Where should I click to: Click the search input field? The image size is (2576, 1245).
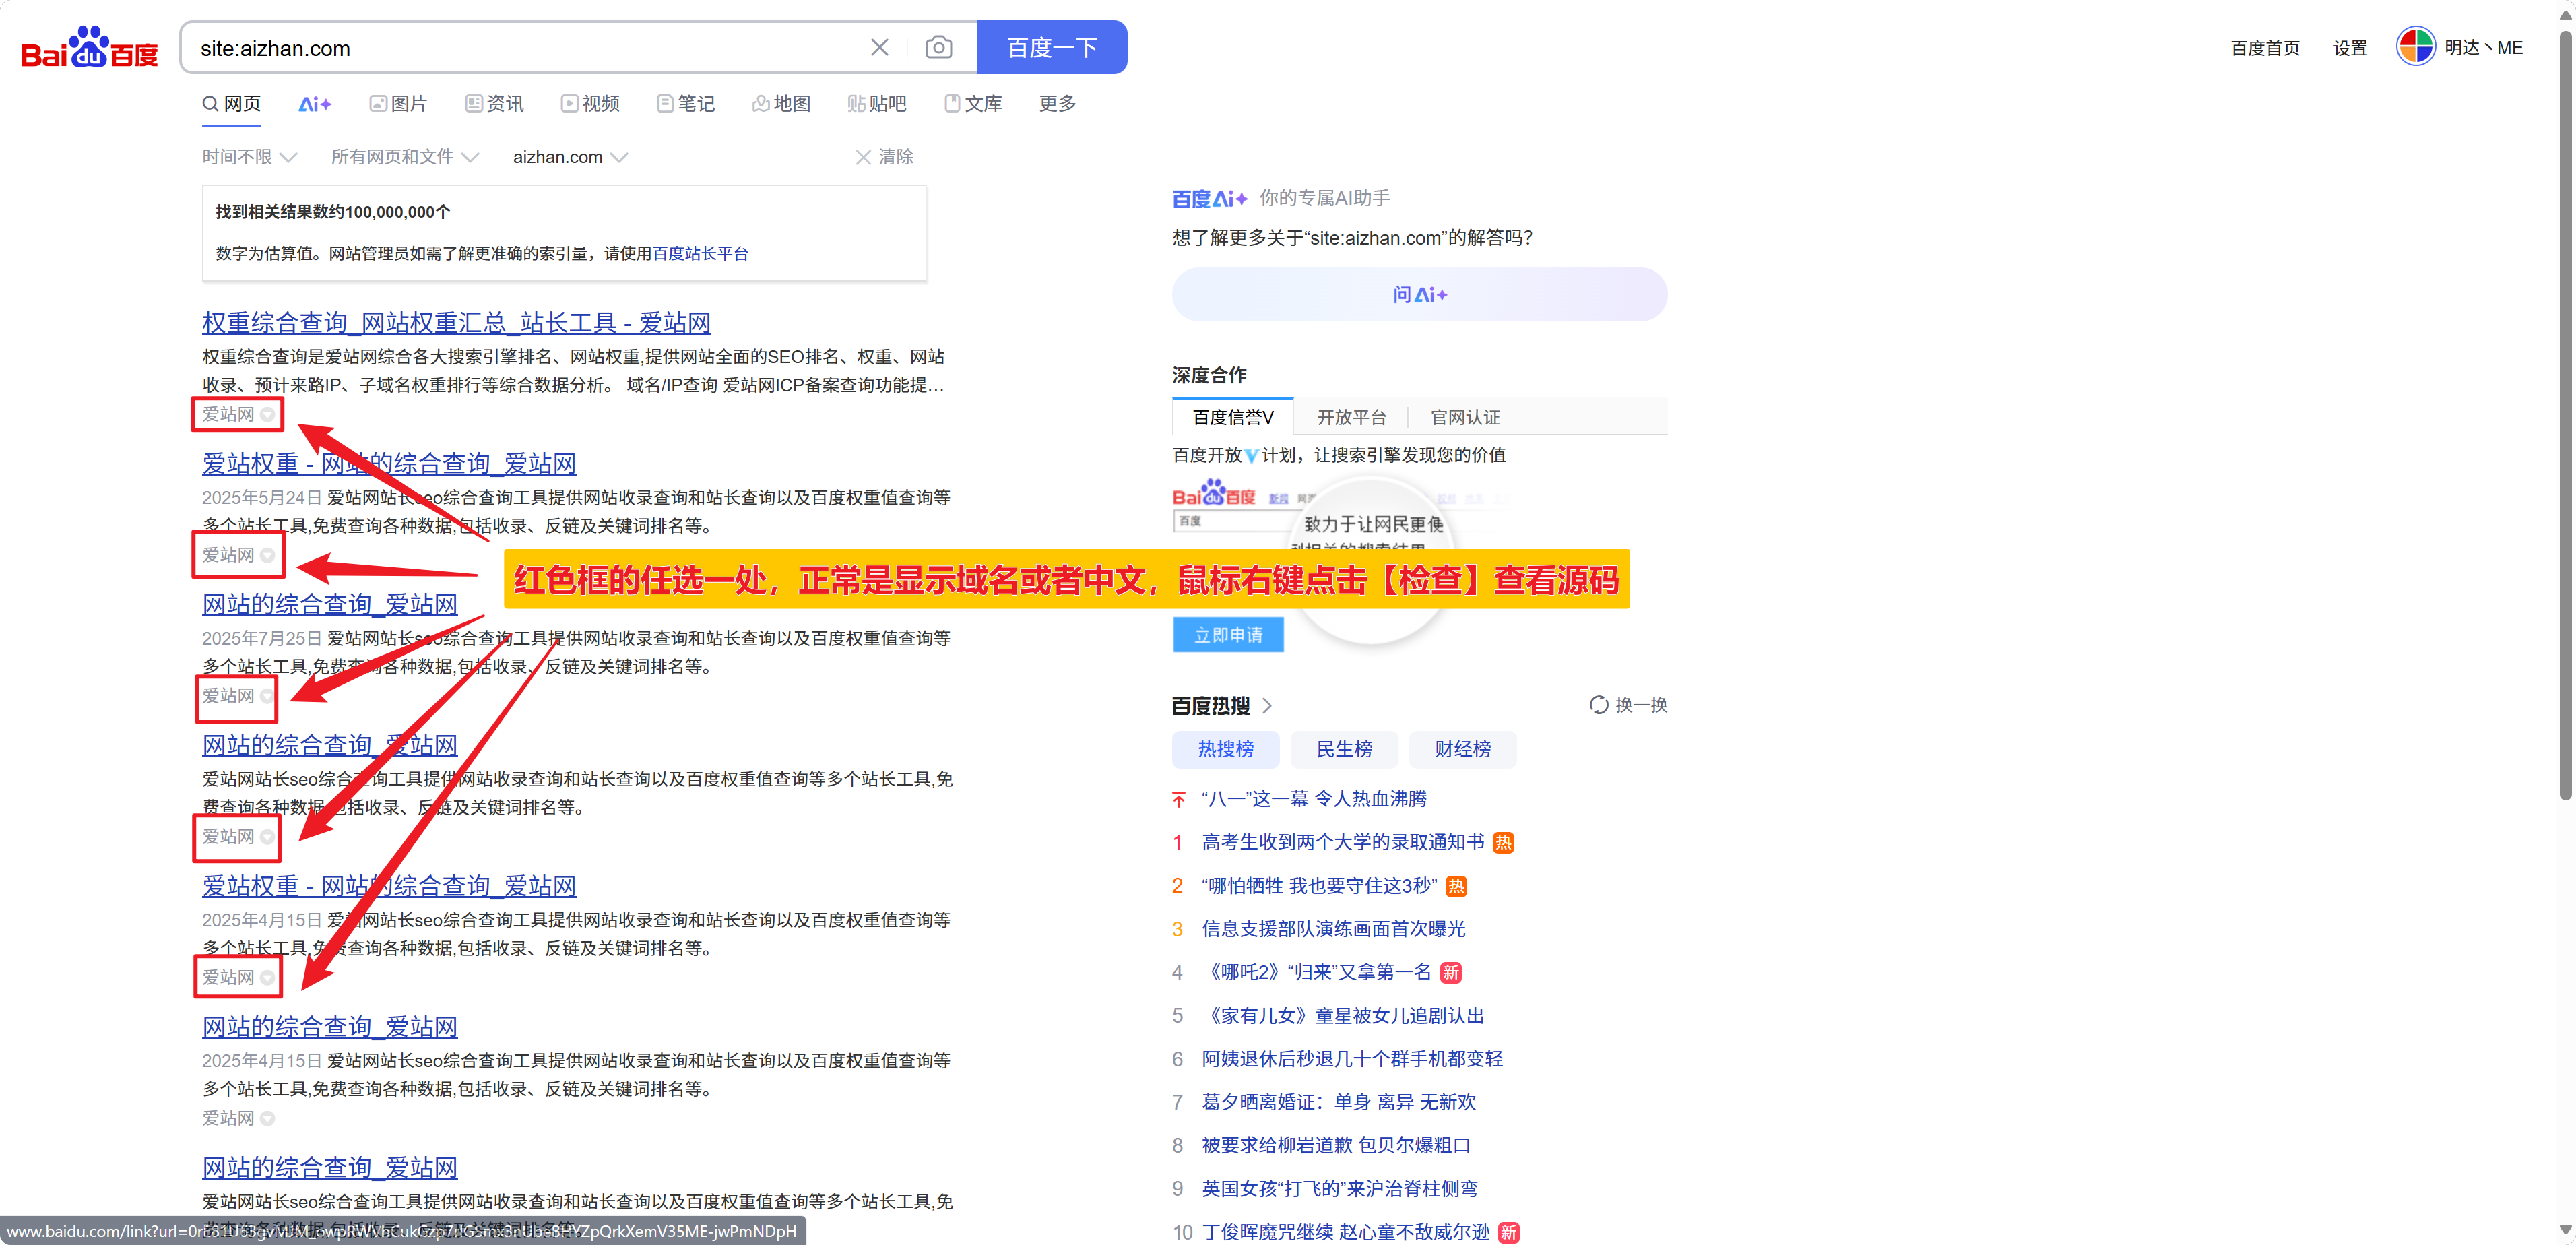coord(520,47)
